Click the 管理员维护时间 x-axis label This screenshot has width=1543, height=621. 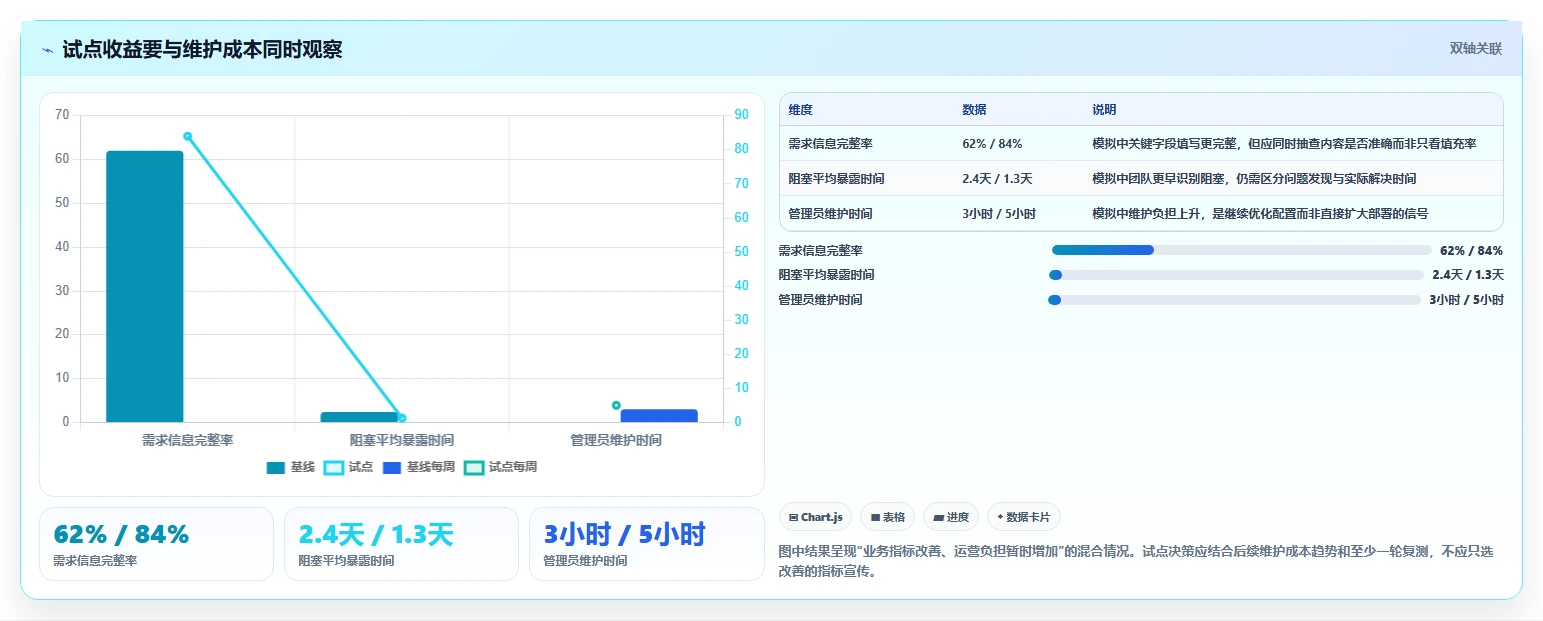point(616,440)
